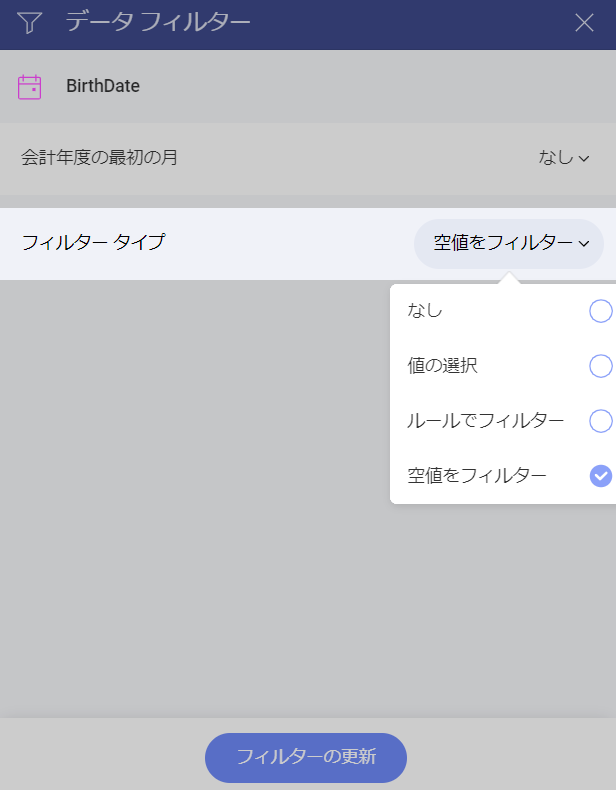Viewport: 616px width, 790px height.
Task: Click the データ フィルター title text
Action: click(x=158, y=22)
